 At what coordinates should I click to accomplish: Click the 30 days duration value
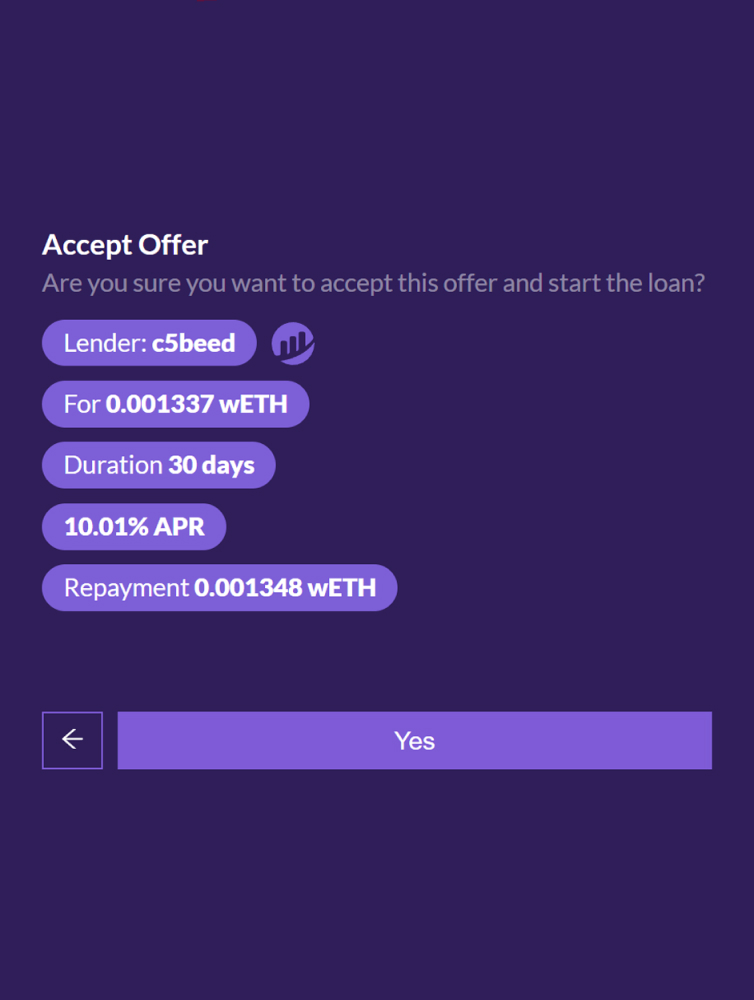pos(211,465)
